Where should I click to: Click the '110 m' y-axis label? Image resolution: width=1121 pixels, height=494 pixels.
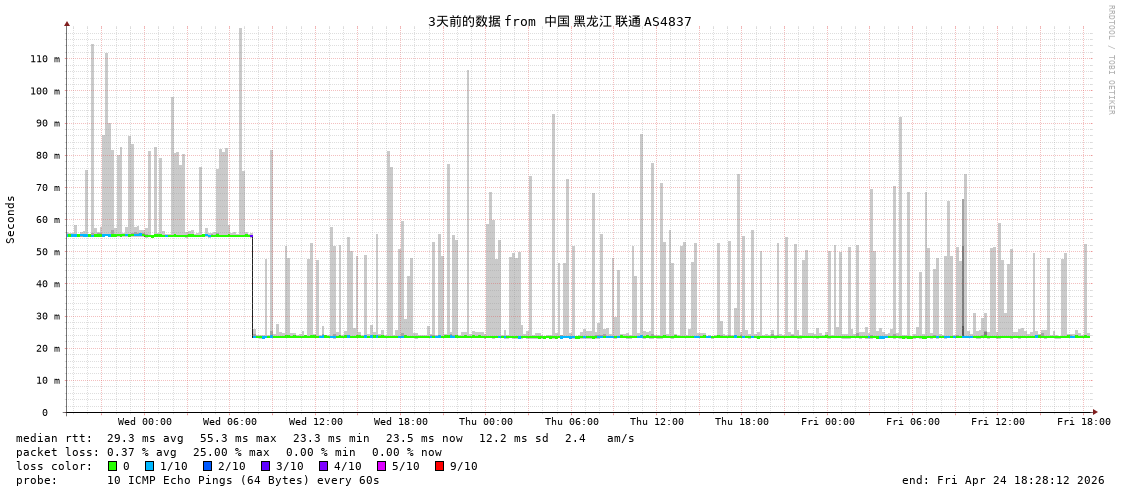[x=46, y=59]
